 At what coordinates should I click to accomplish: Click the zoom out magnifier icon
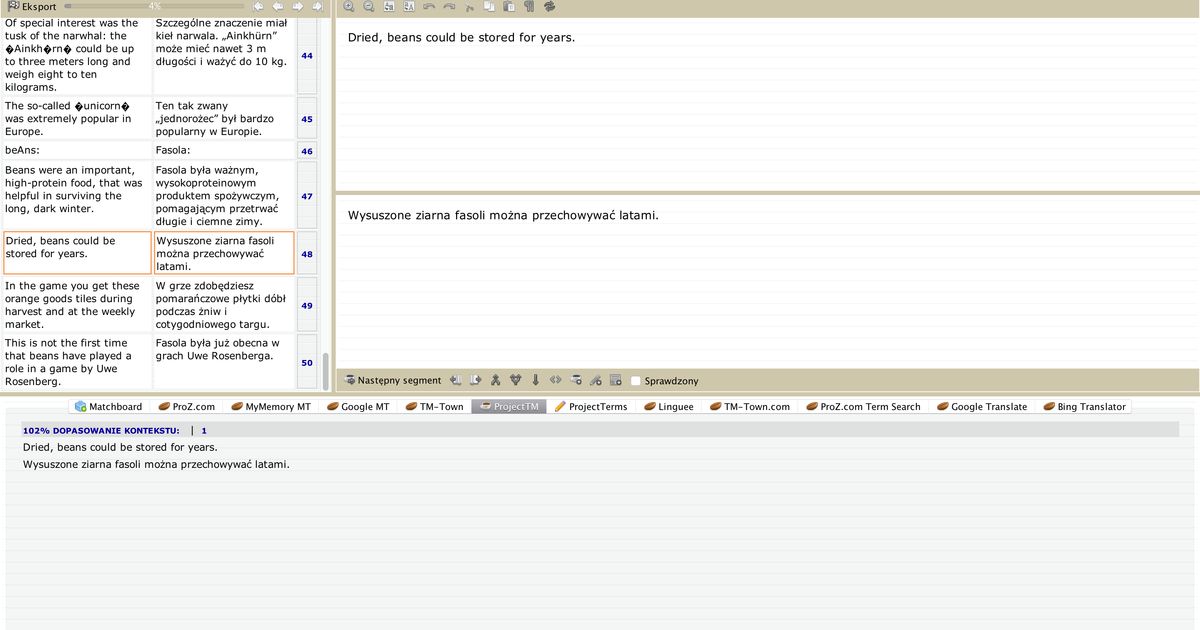point(368,7)
